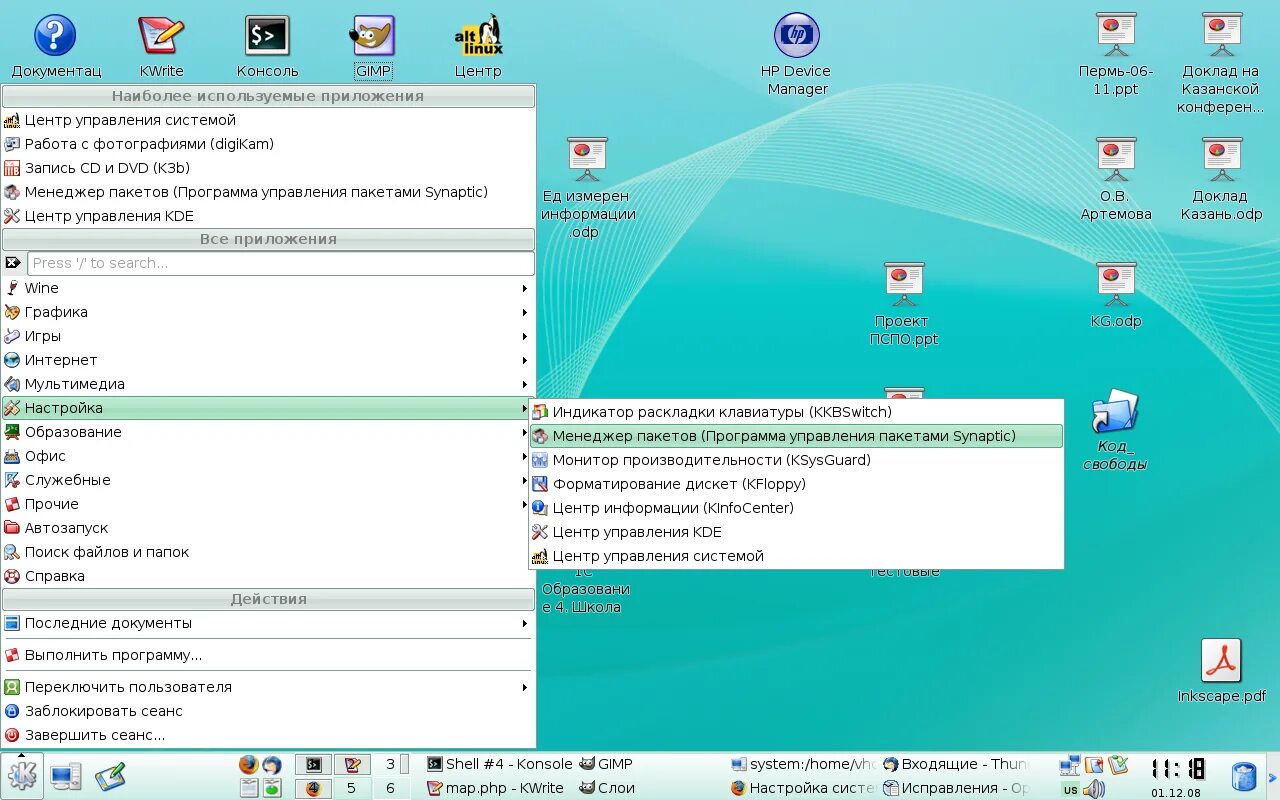Switch to virtual desktop 5
The image size is (1280, 800).
[x=351, y=788]
